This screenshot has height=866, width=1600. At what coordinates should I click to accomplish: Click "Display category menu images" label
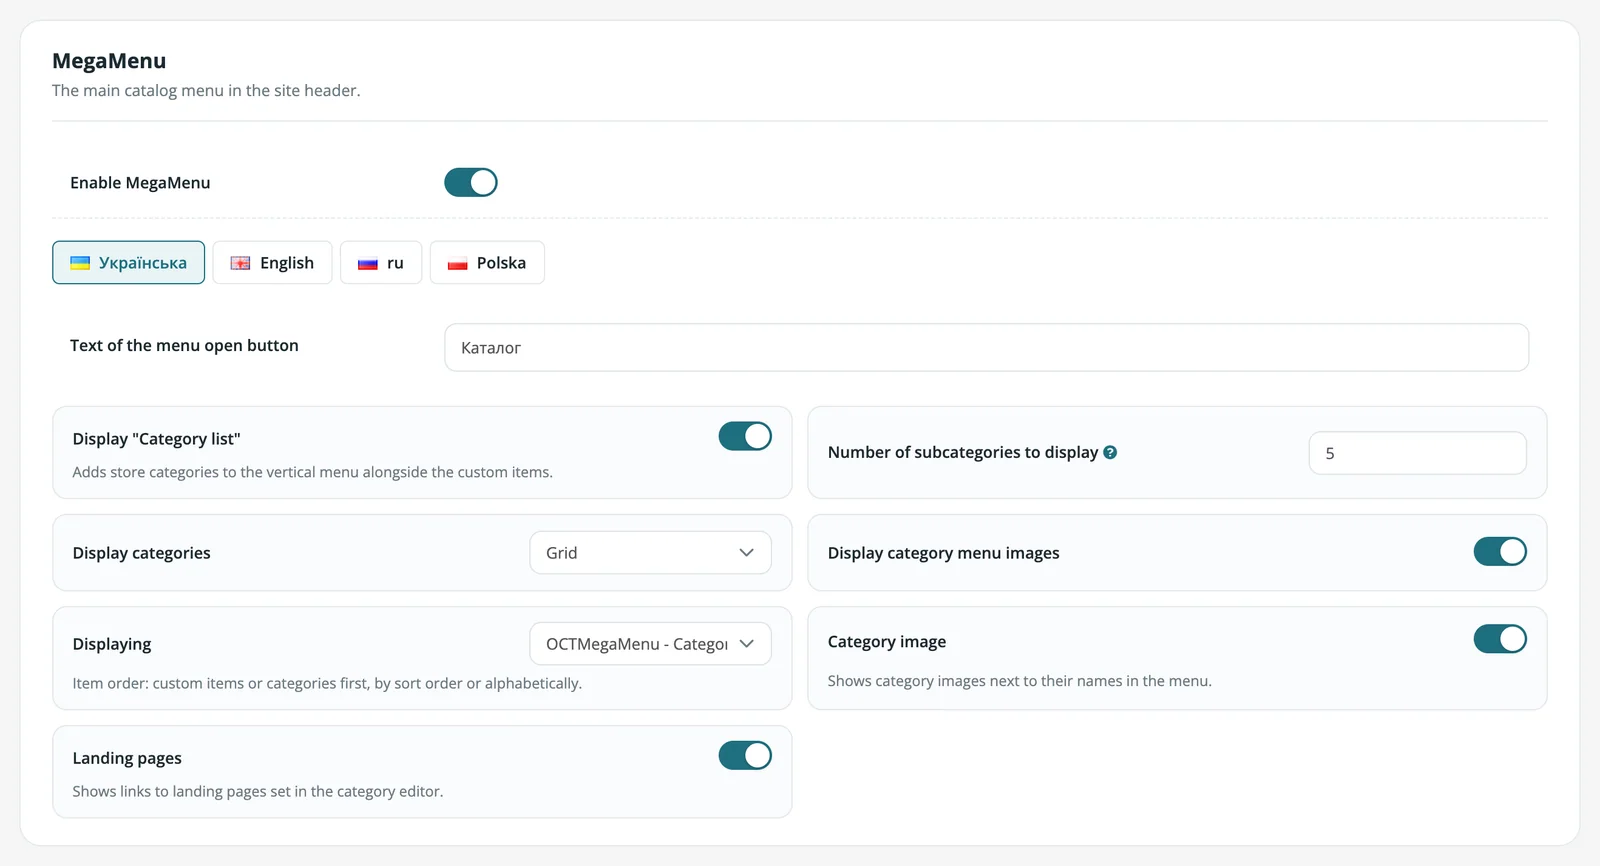(943, 553)
